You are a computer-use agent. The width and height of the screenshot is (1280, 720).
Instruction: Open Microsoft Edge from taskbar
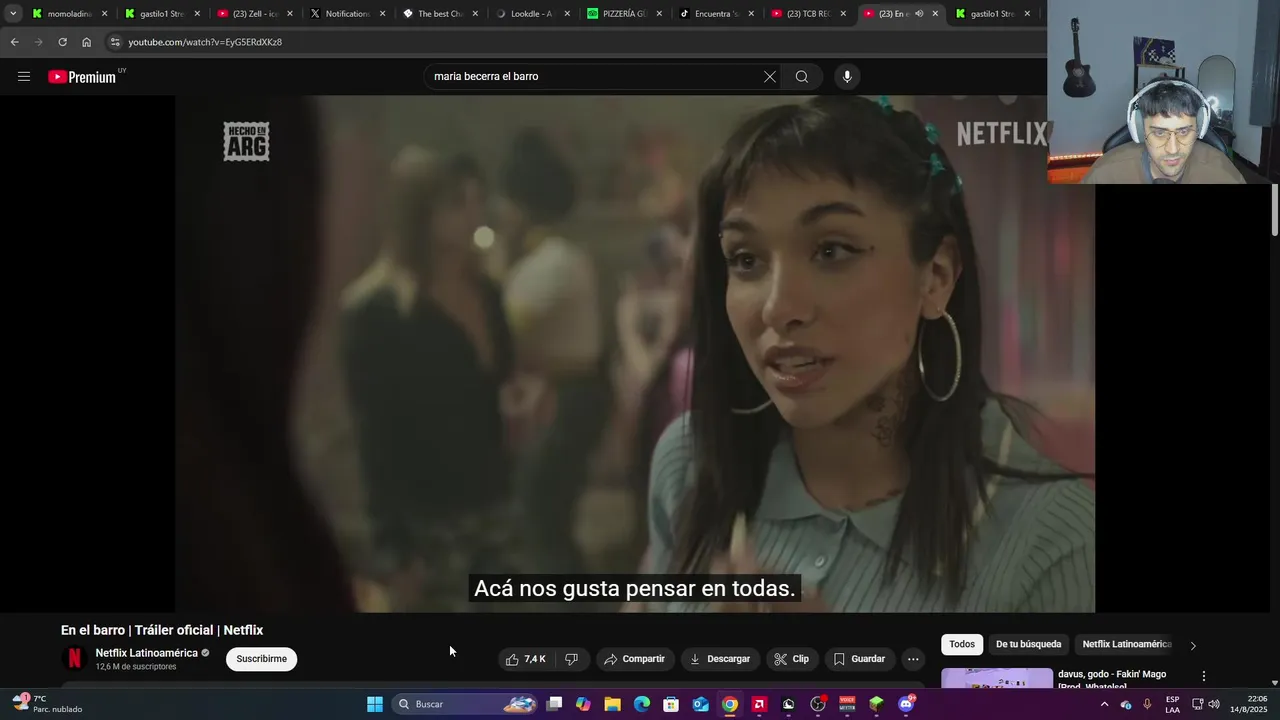642,704
